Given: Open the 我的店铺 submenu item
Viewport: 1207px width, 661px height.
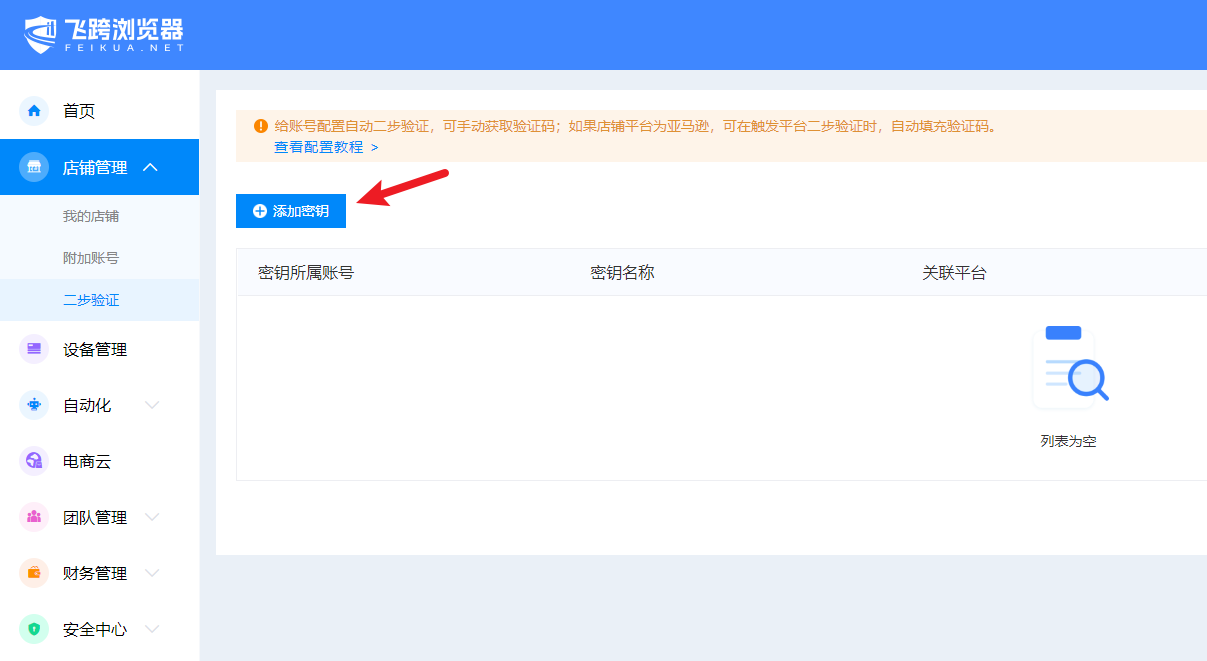Looking at the screenshot, I should [x=91, y=216].
